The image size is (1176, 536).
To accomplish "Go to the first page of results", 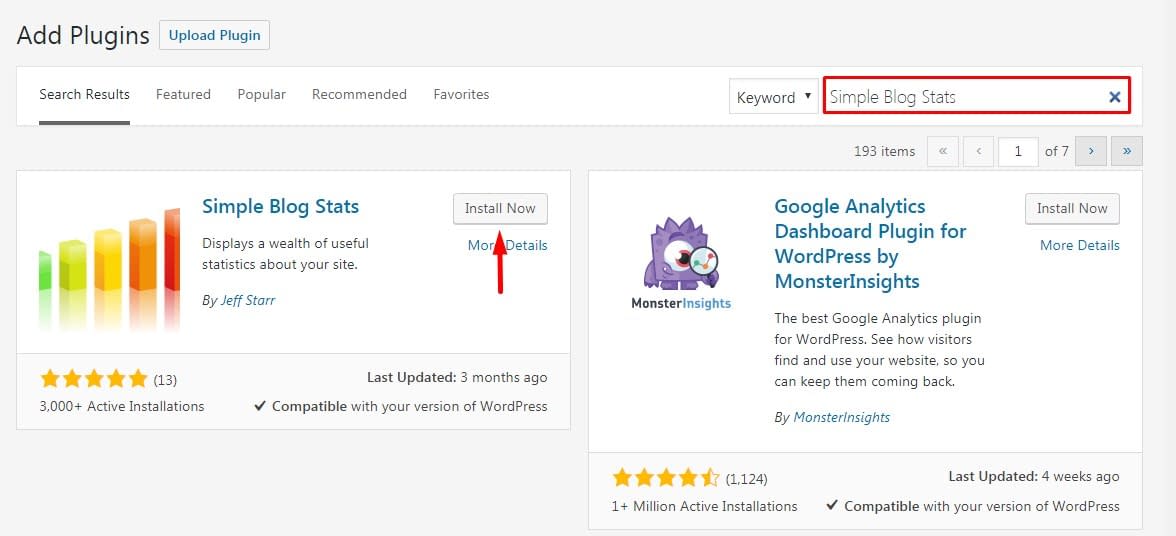I will pos(943,151).
